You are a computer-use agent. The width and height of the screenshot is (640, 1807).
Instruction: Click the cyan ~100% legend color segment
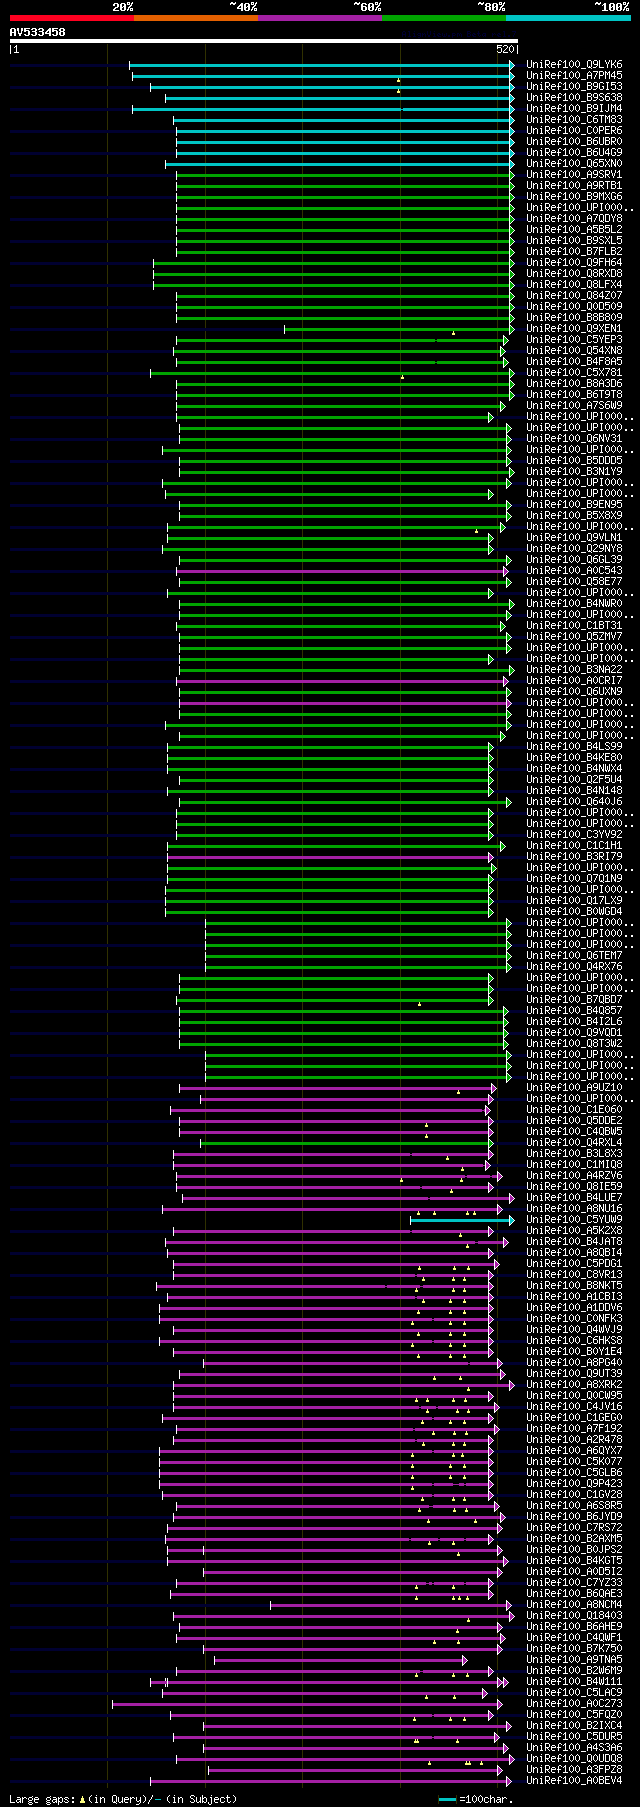pyautogui.click(x=568, y=17)
